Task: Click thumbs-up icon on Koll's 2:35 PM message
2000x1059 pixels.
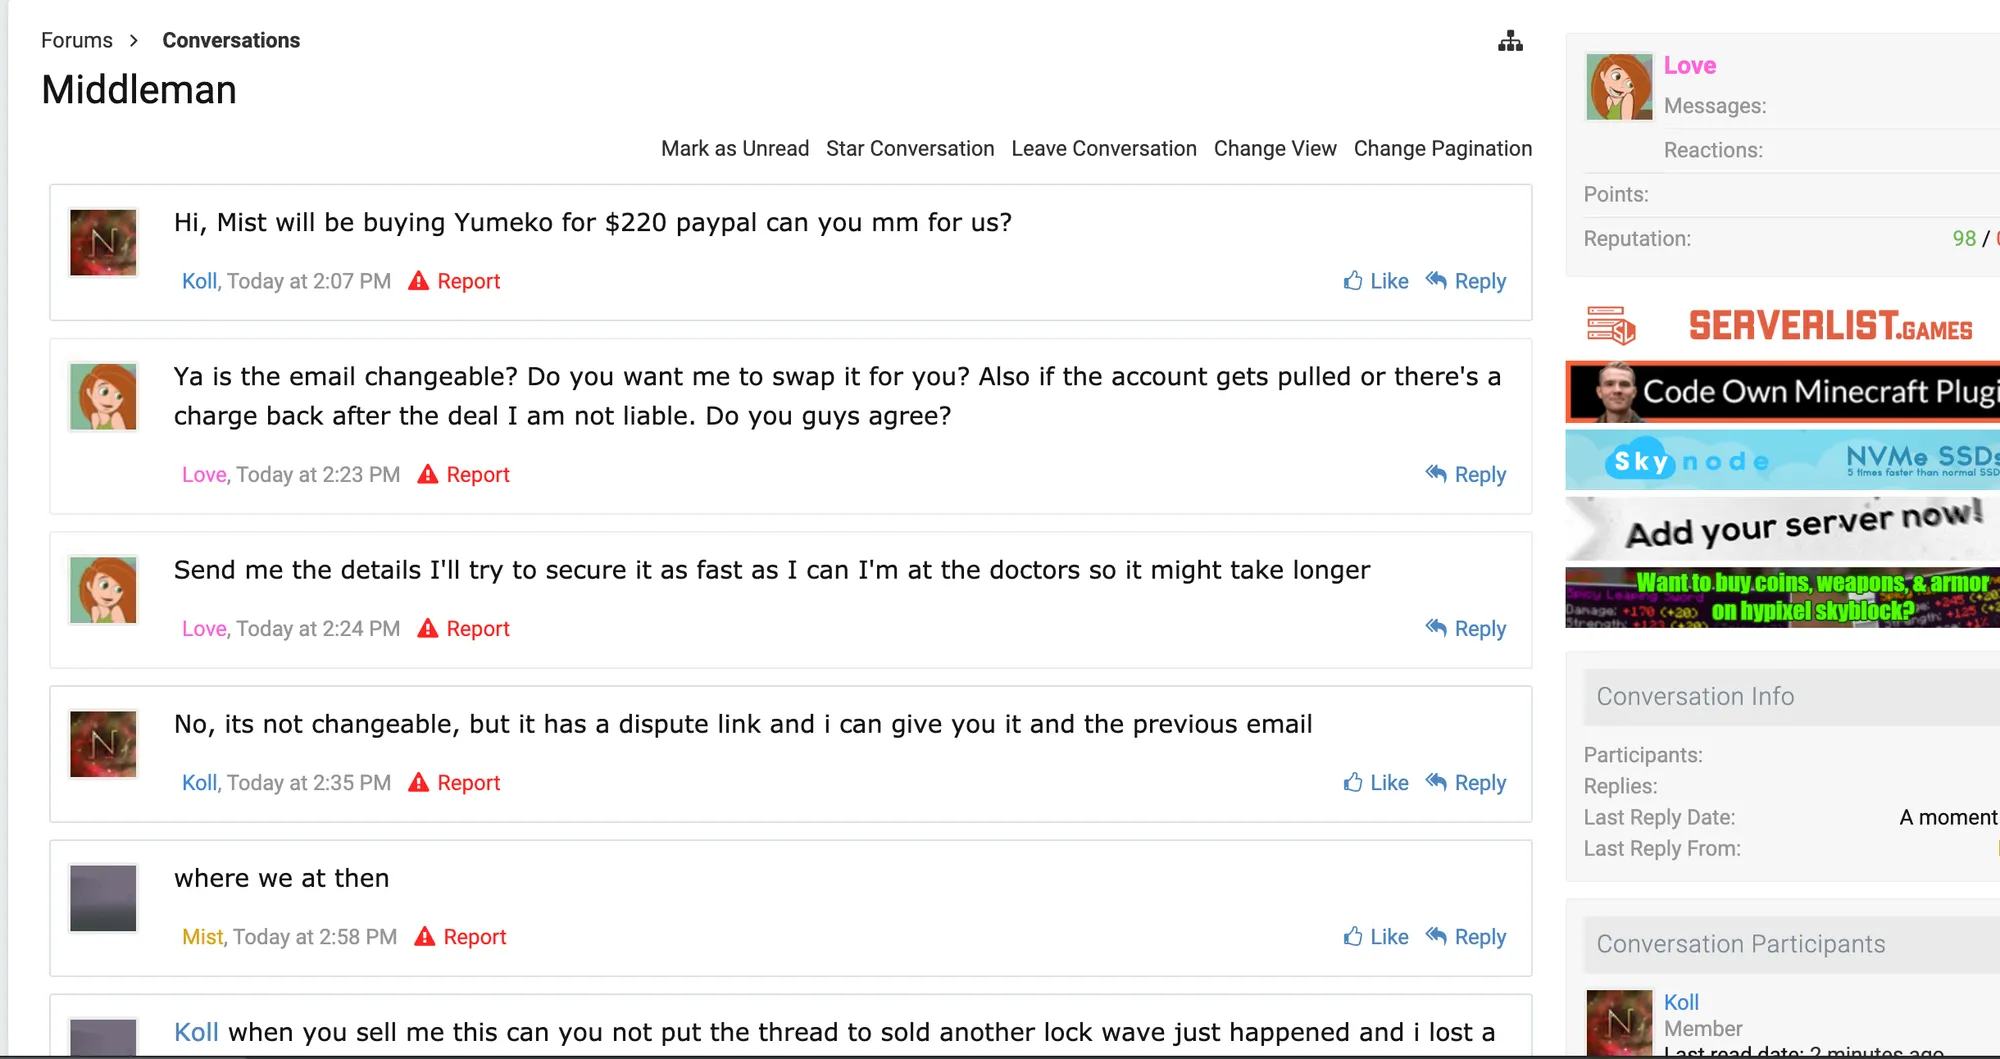Action: point(1353,782)
